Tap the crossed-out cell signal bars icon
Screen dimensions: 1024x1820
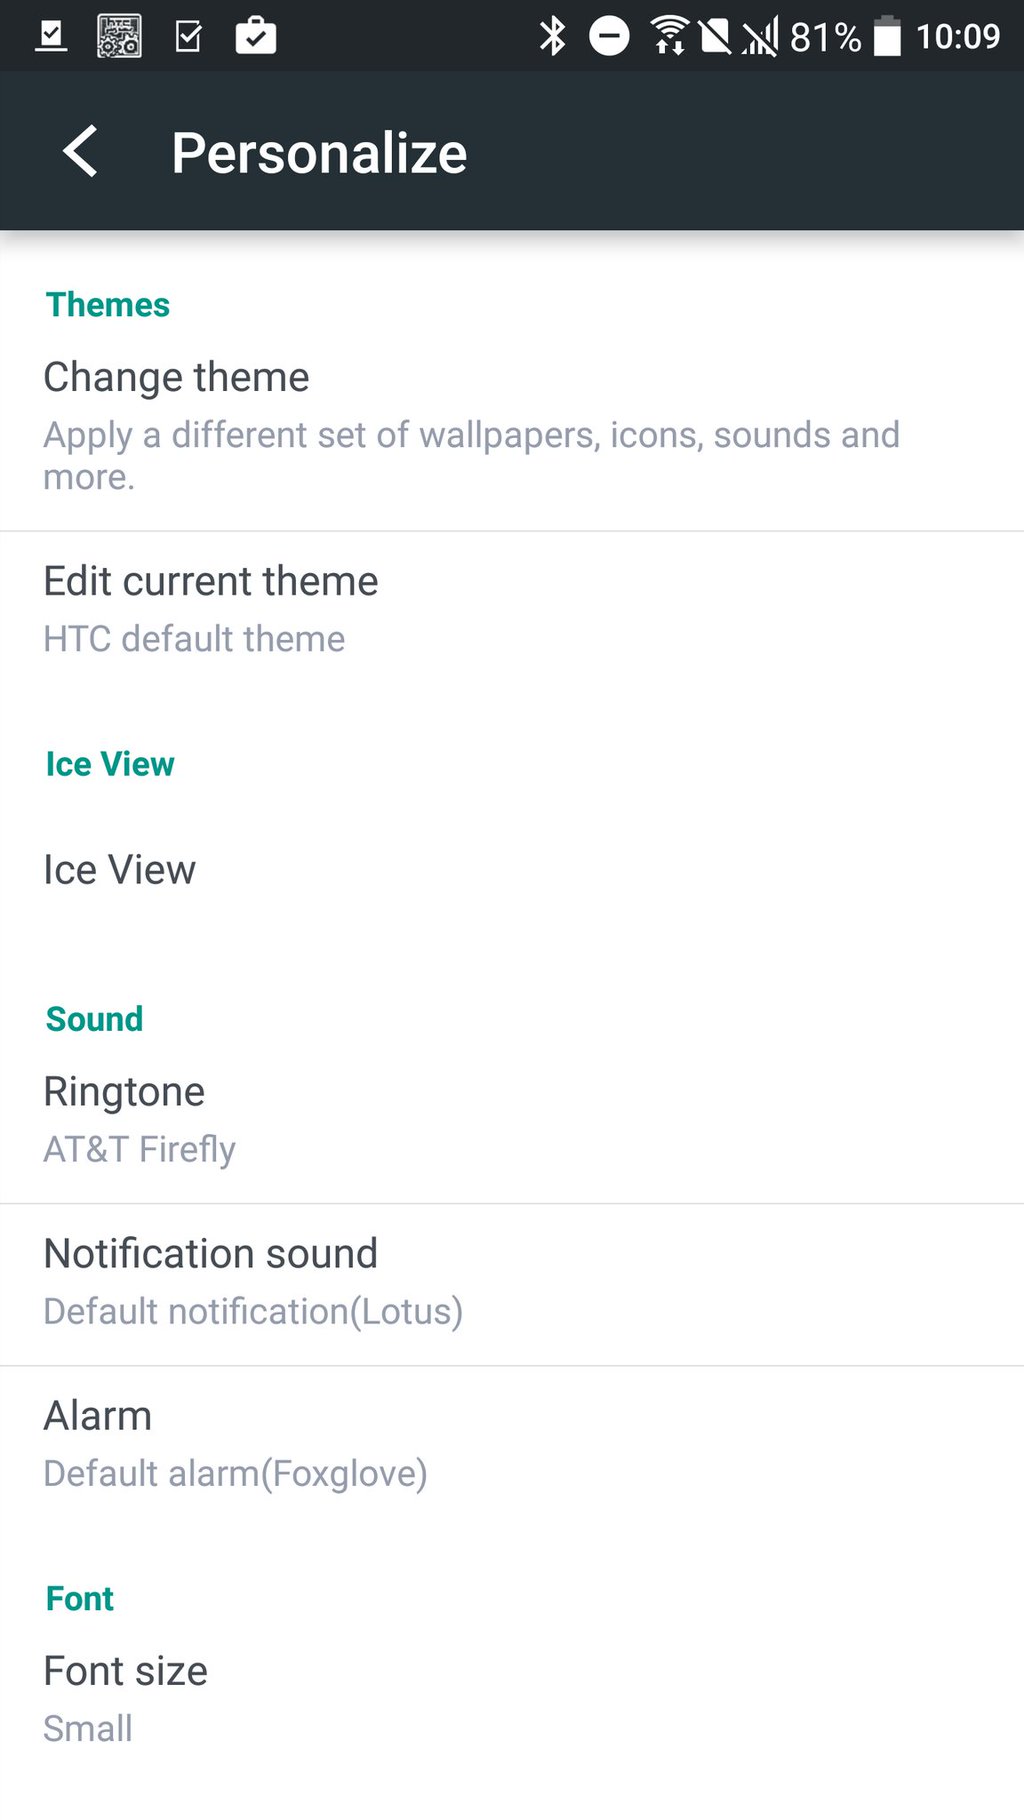[760, 38]
